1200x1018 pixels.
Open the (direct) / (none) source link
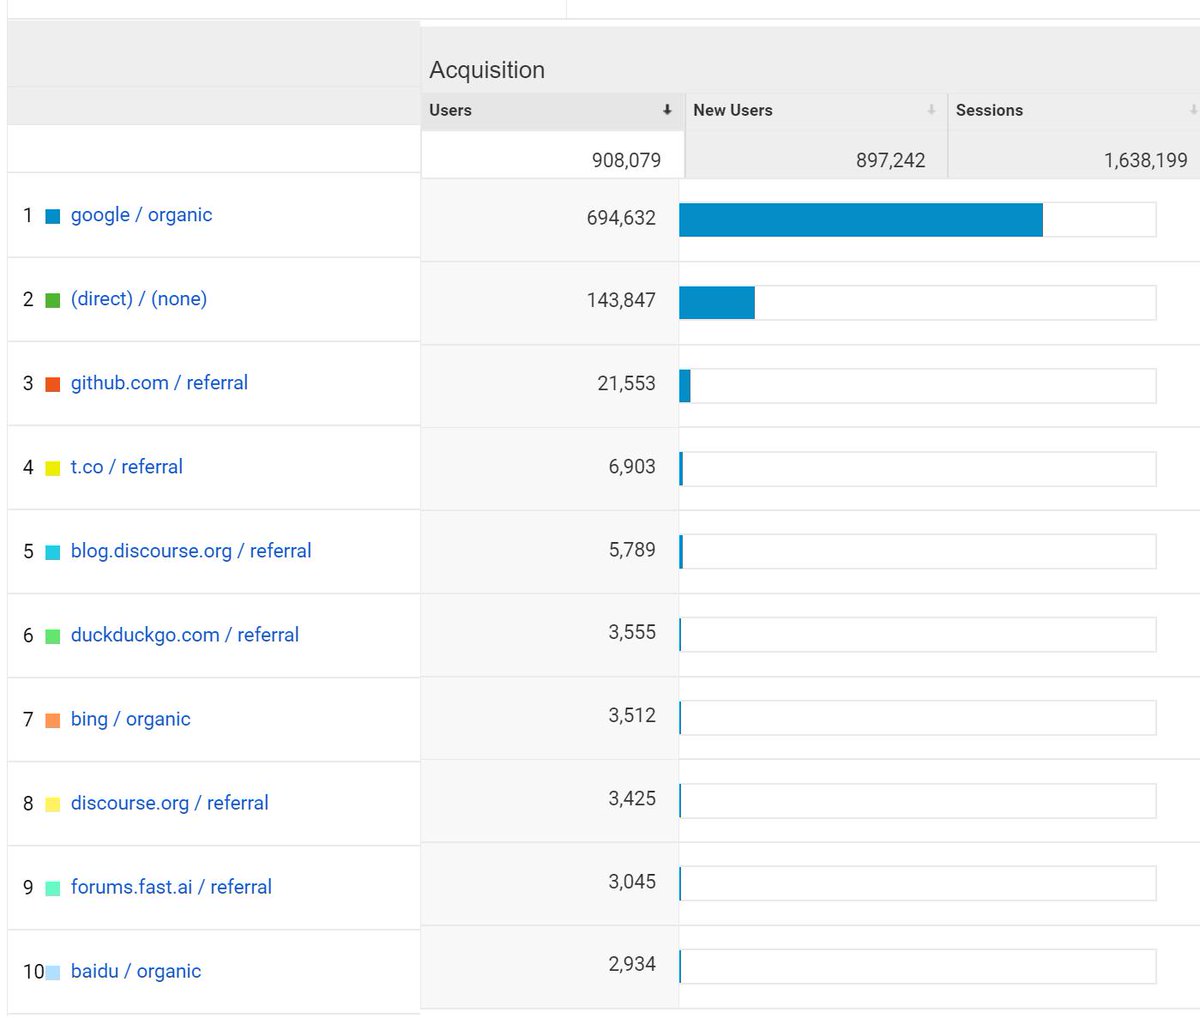139,299
